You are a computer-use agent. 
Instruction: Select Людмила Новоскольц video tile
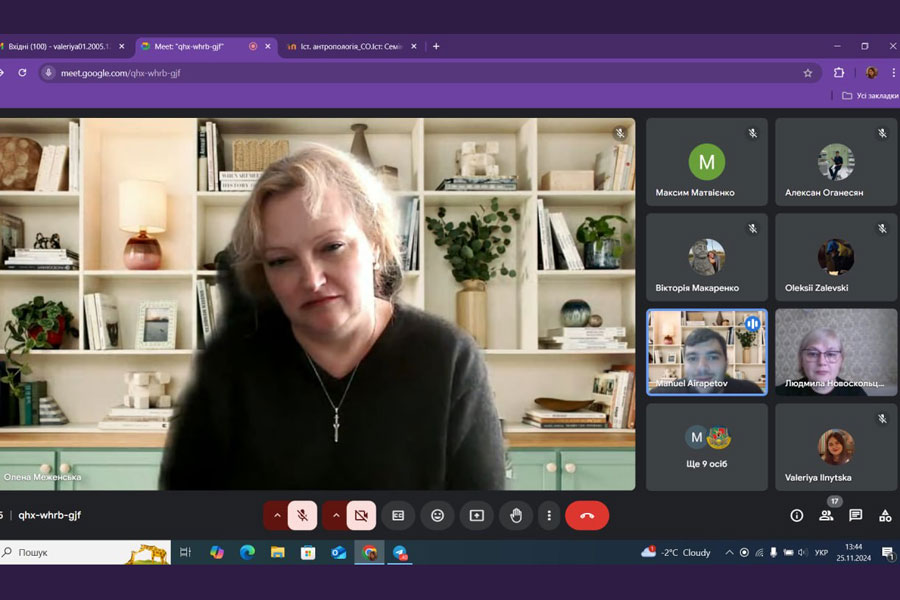tap(836, 352)
